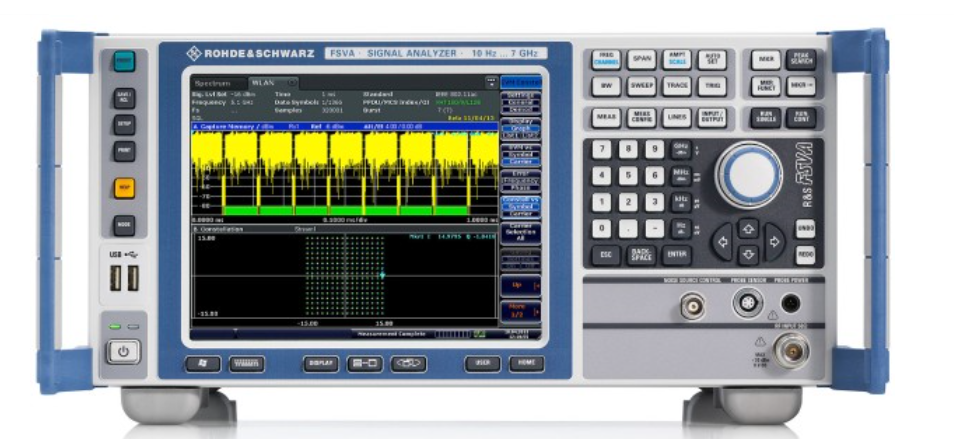Tap the LINES key

pos(677,117)
